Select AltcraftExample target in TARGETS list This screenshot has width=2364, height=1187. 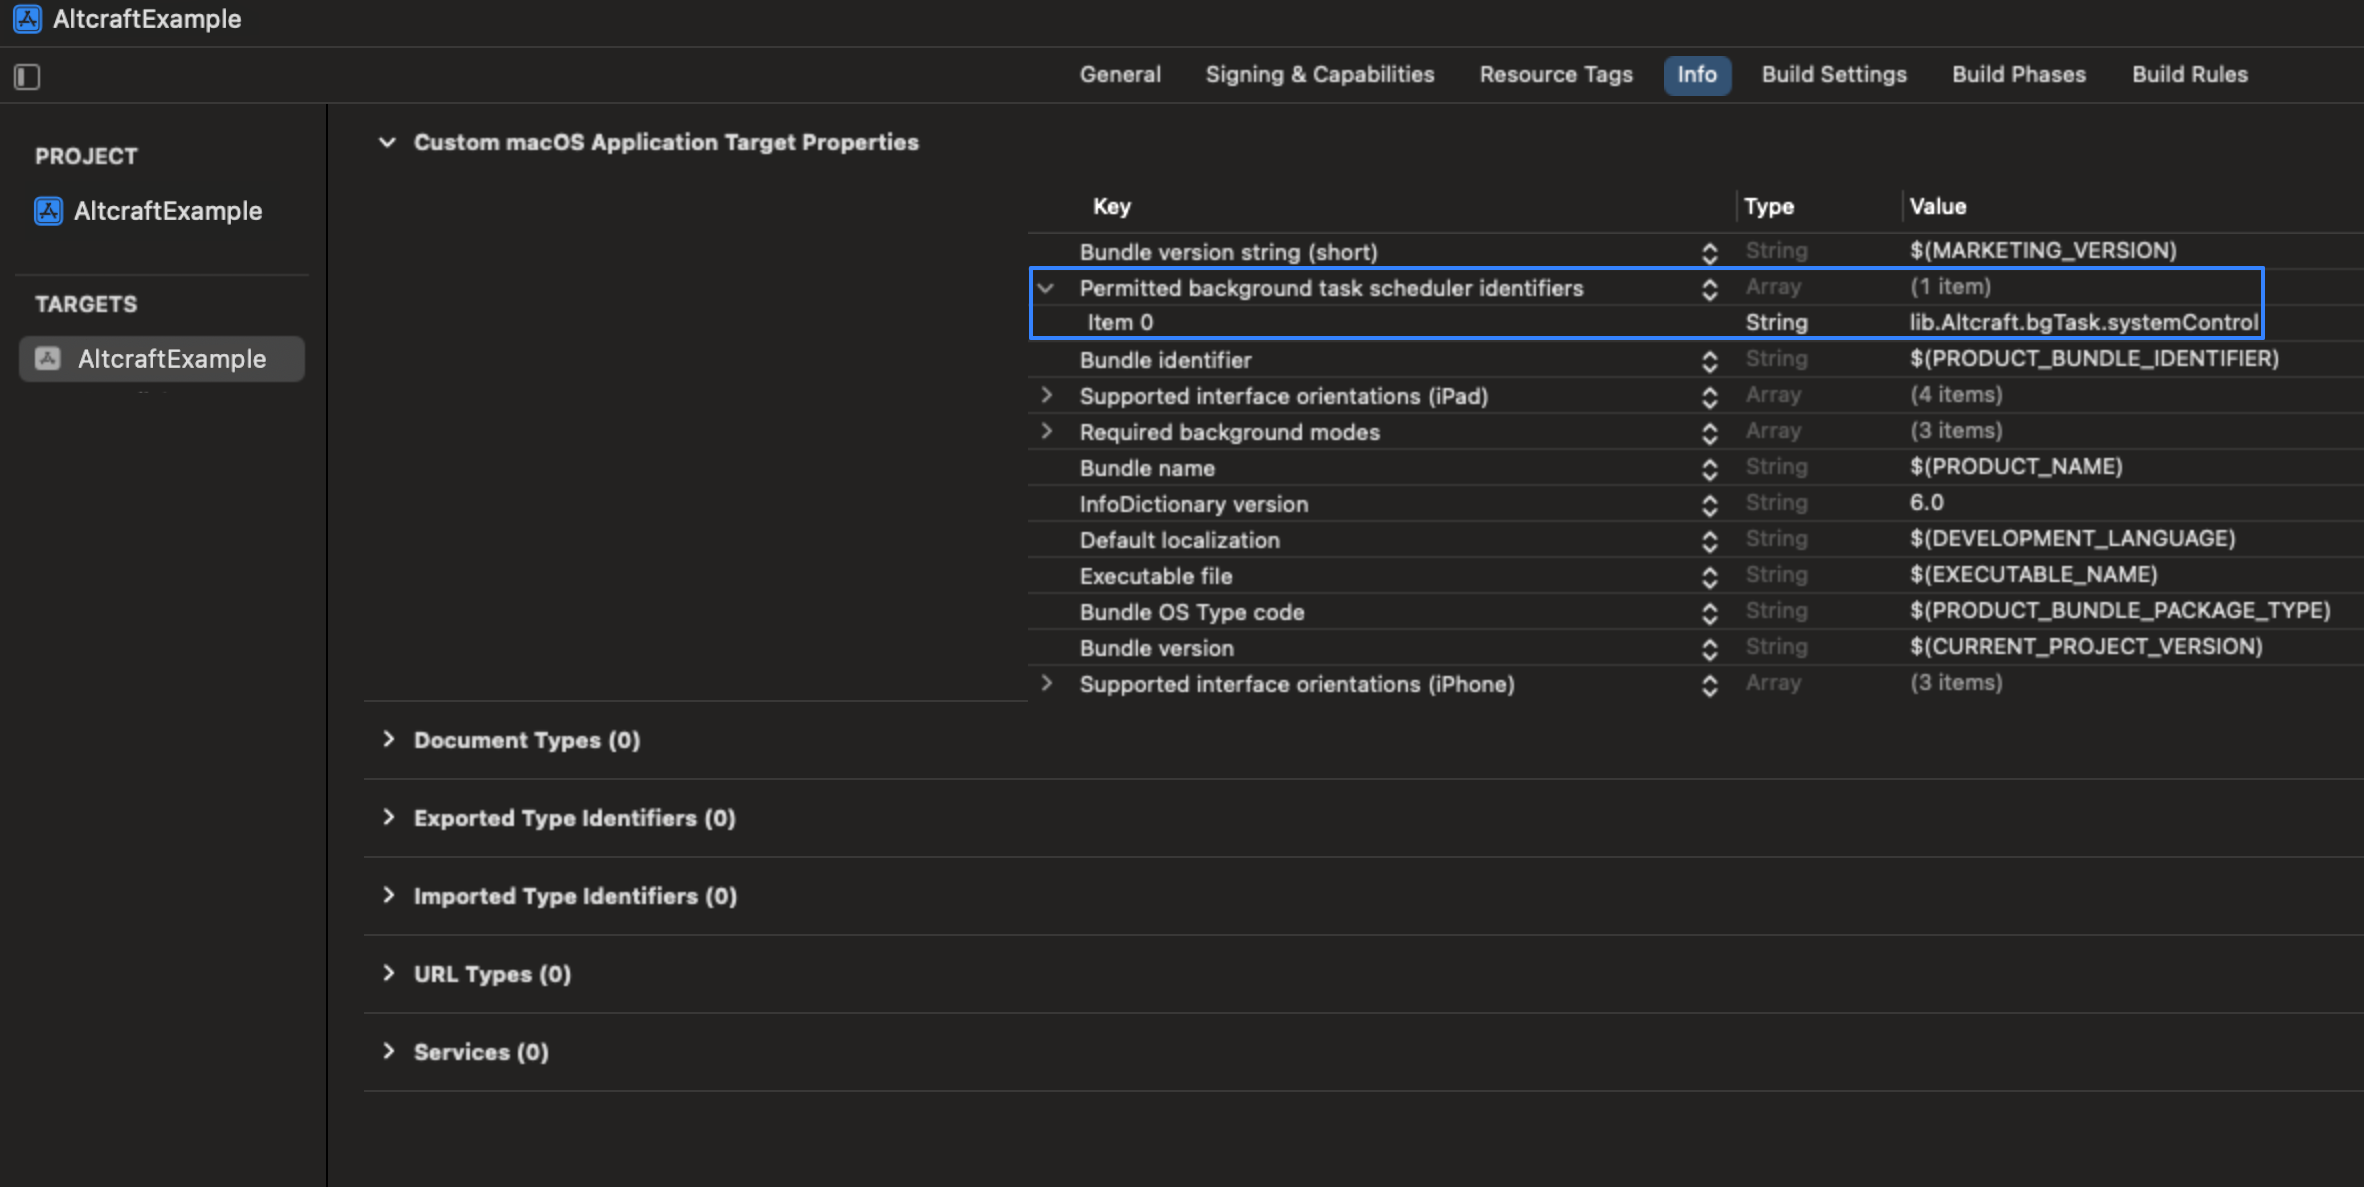point(162,359)
